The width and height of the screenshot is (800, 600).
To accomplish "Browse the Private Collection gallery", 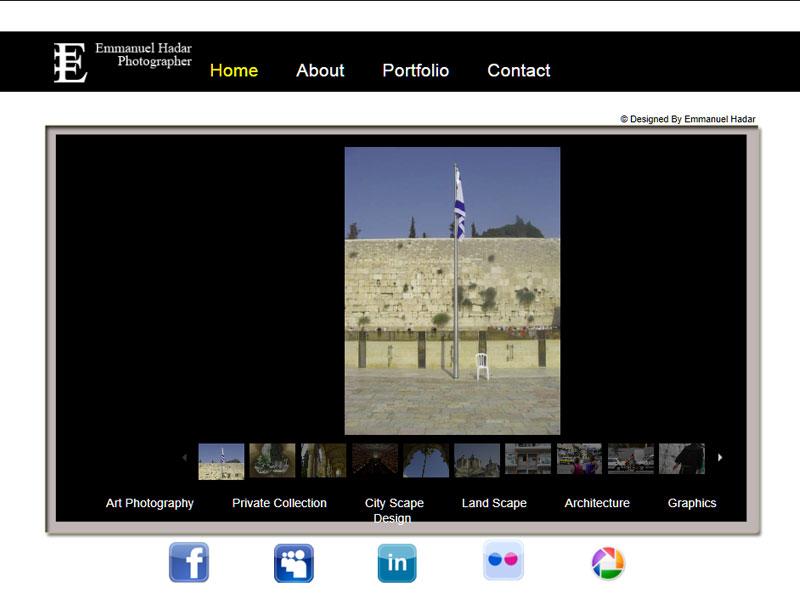I will (x=279, y=503).
